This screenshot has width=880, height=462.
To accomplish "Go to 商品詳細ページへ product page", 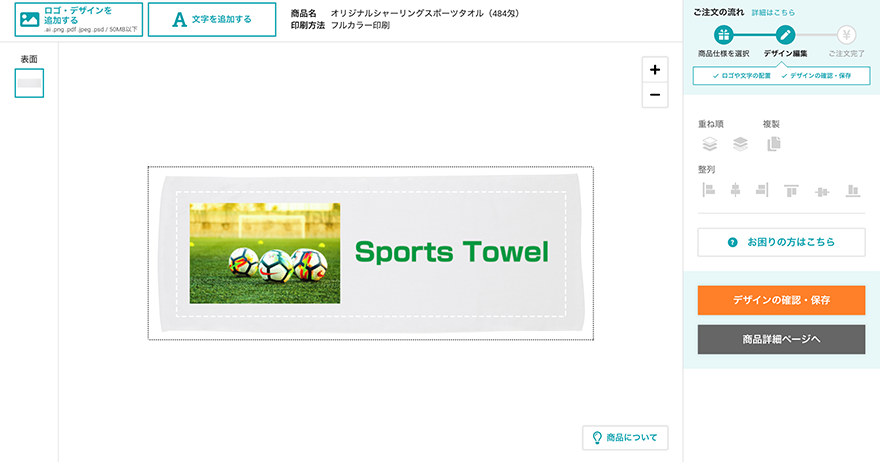I will (x=781, y=339).
